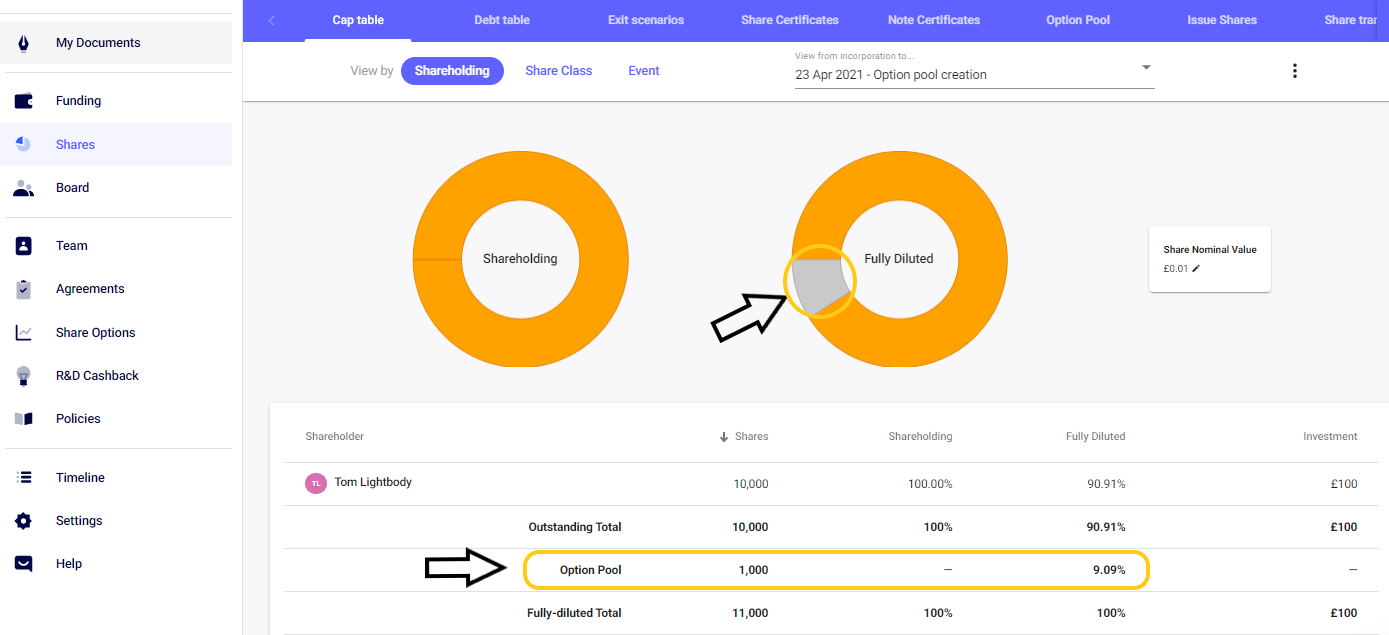Select the Shareholding view toggle

point(452,71)
